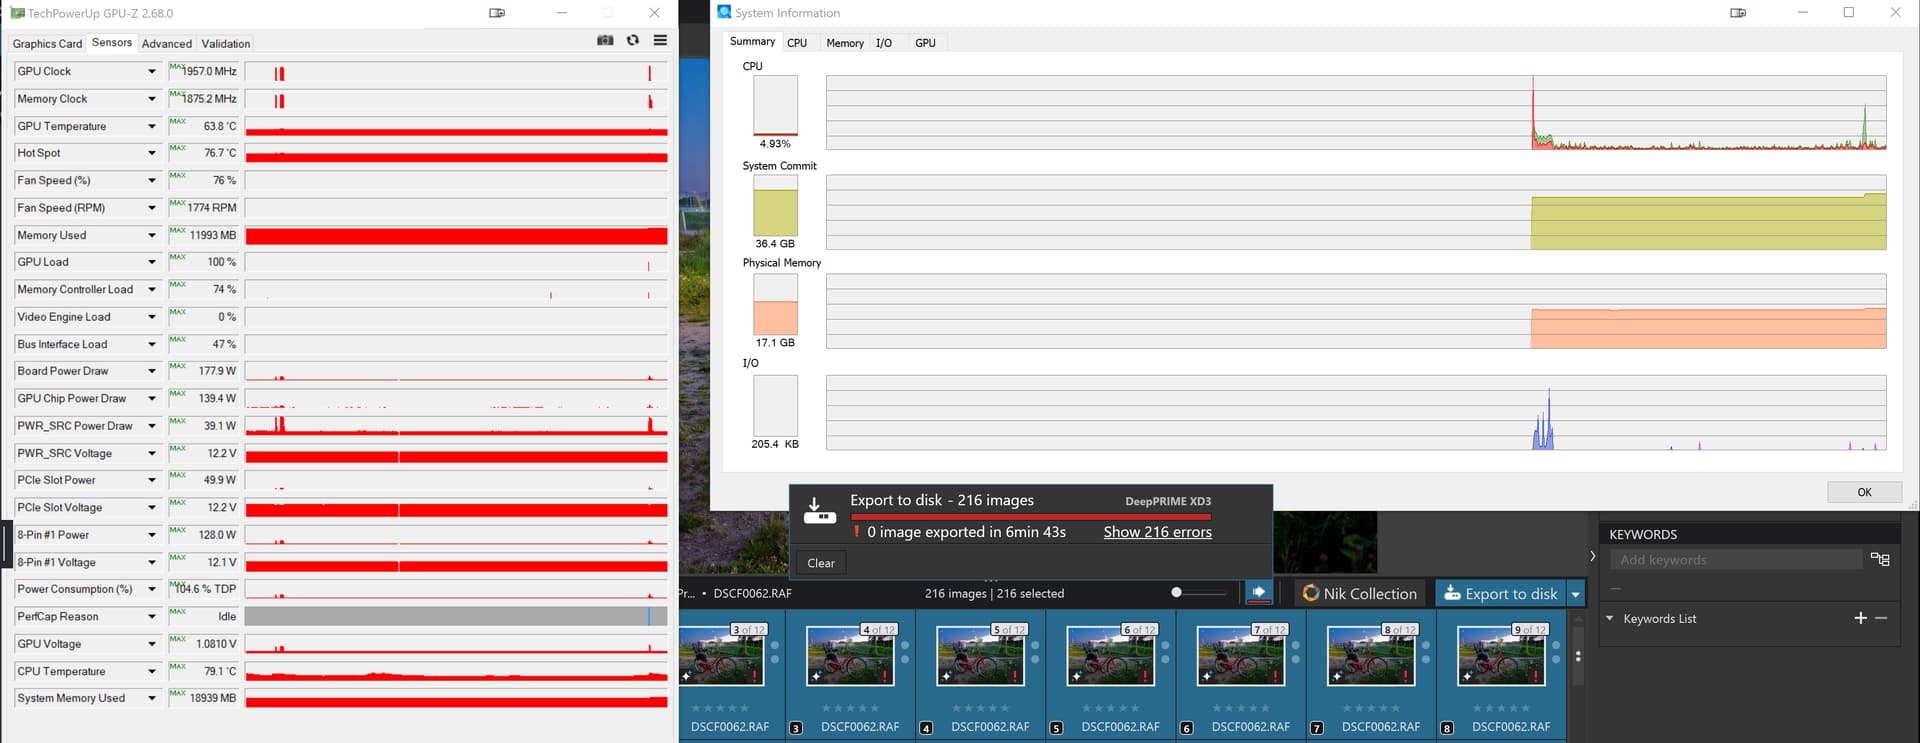Open the GPU-Z hamburger menu
Screen dimensions: 1920x743
click(660, 40)
